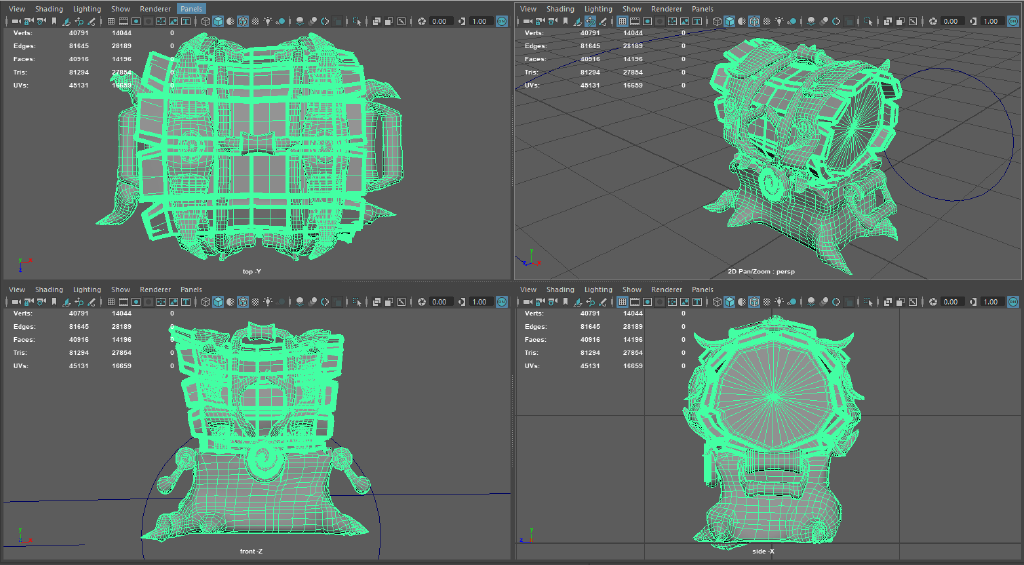Screen dimensions: 1024x565
Task: Open Select Camera icon in top panel
Action: [x=15, y=21]
